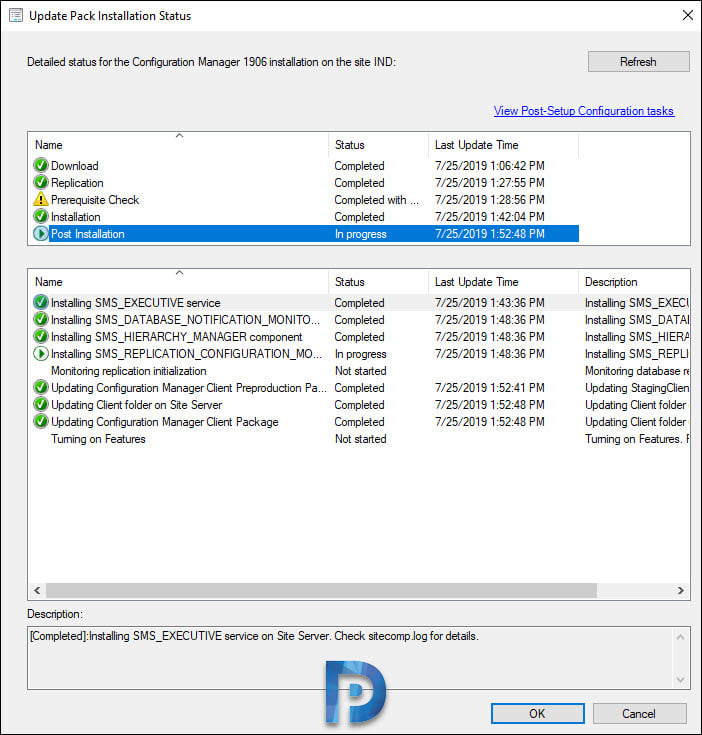Viewport: 702px width, 735px height.
Task: Select the Replication row text
Action: (x=77, y=182)
